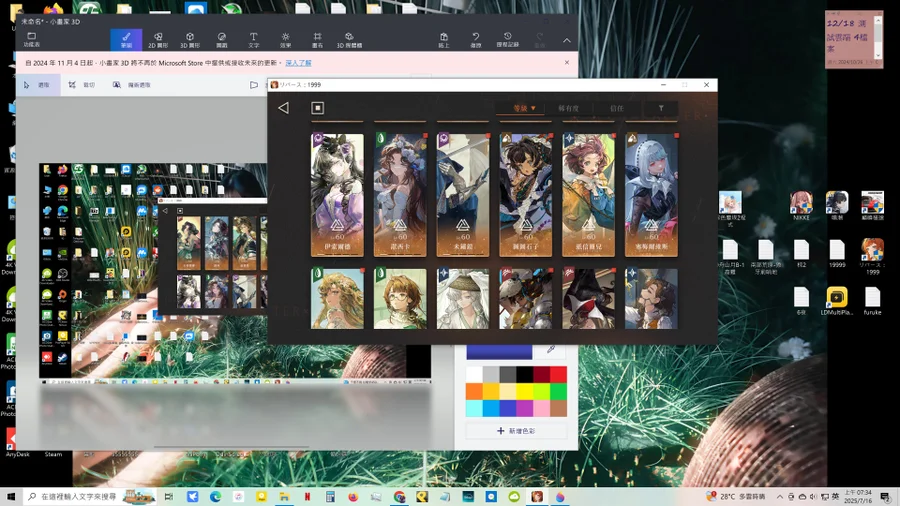Click the Paste button in Paint 3D
Screen dimensions: 900x506
point(444,40)
